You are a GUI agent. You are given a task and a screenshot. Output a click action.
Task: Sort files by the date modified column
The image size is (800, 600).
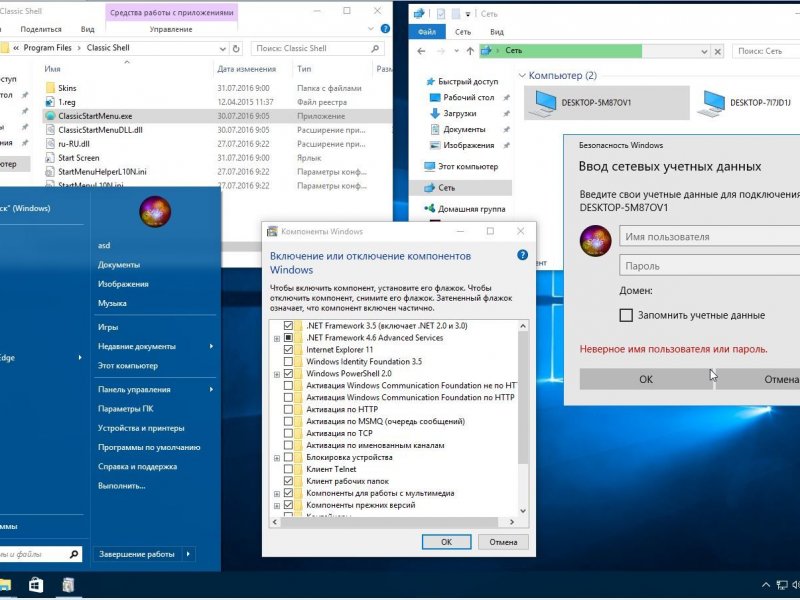(246, 69)
